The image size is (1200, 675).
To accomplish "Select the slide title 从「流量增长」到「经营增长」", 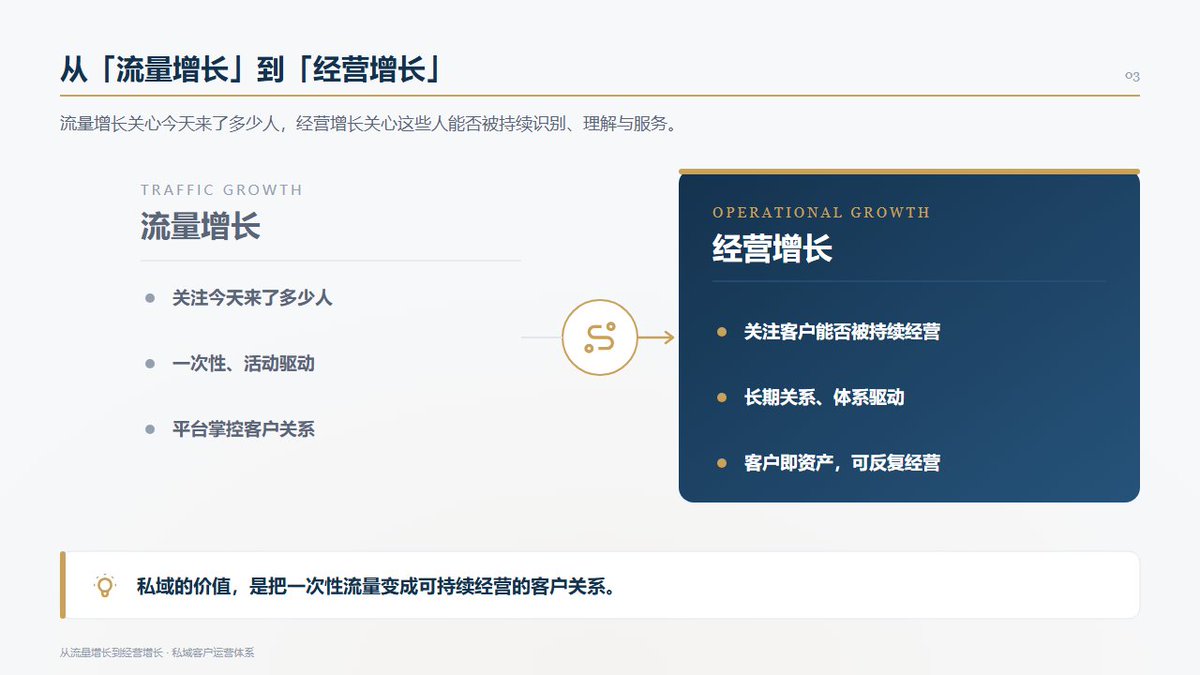I will pyautogui.click(x=252, y=70).
